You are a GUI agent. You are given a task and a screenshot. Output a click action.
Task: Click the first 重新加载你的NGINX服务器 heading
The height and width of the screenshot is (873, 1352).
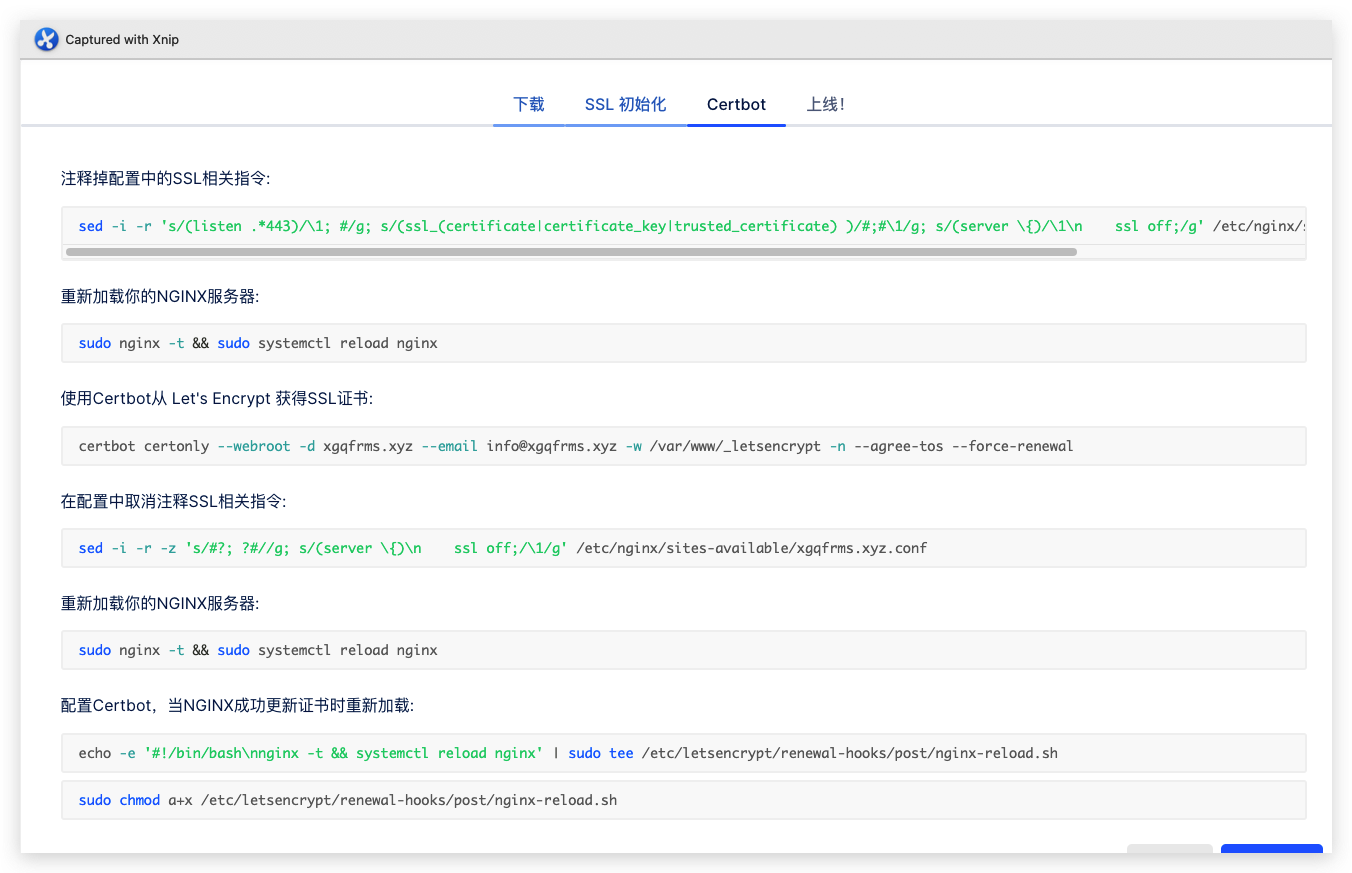(x=160, y=296)
